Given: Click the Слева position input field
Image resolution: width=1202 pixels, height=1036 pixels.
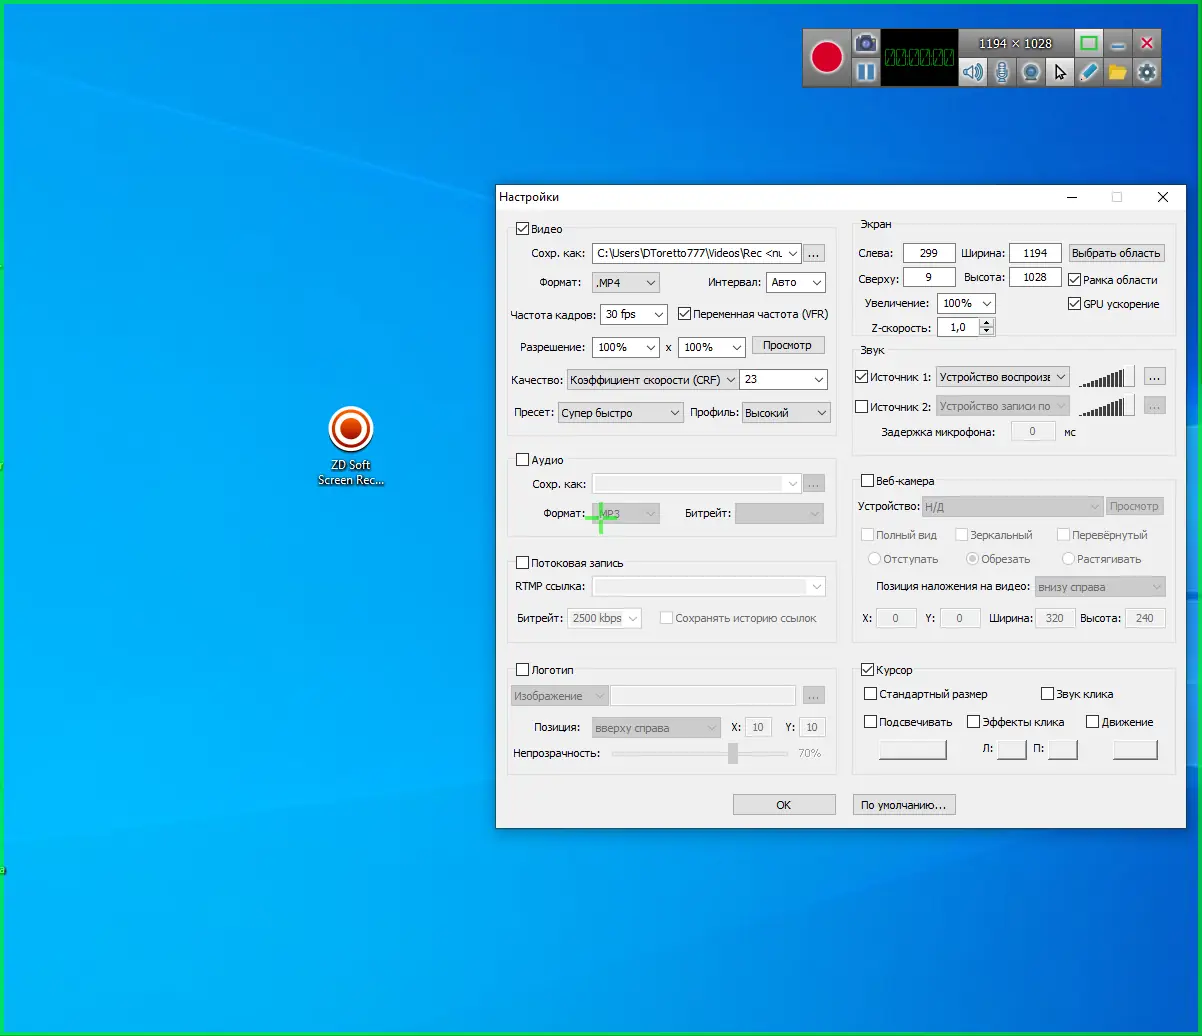Looking at the screenshot, I should (929, 253).
